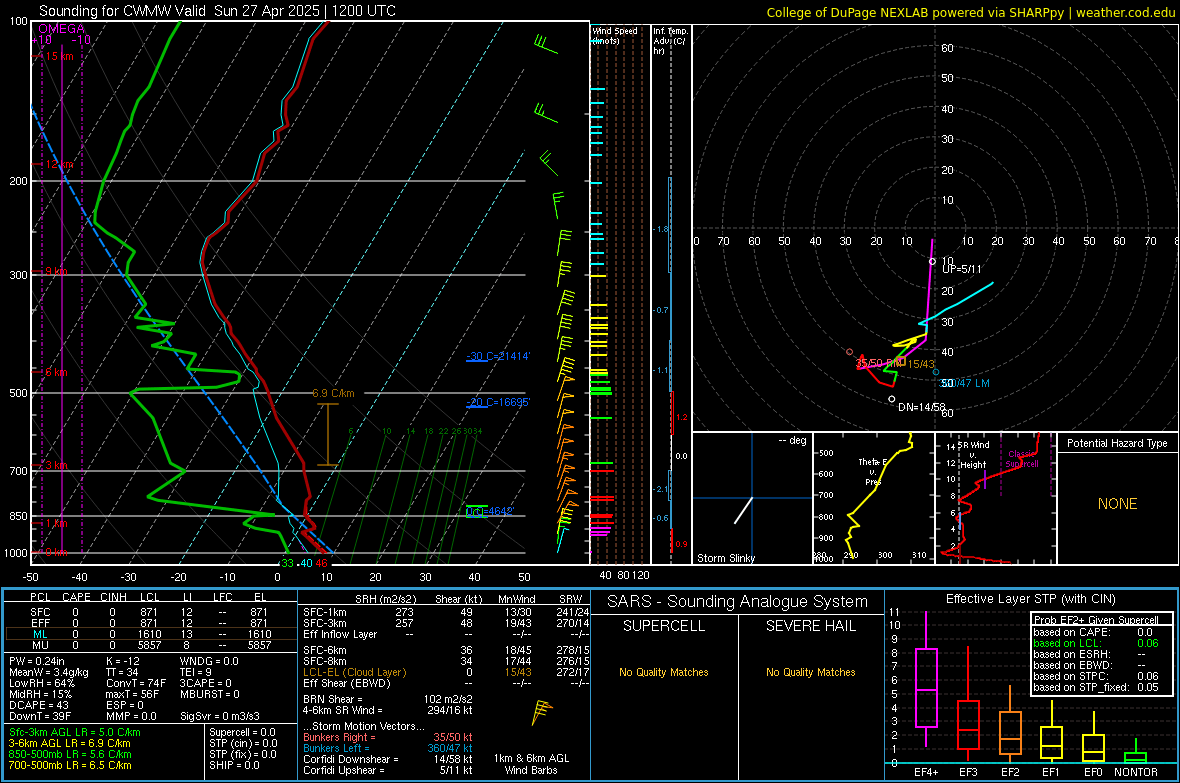Click the Potential Hazard Type header
Viewport: 1180px width, 783px height.
1117,443
